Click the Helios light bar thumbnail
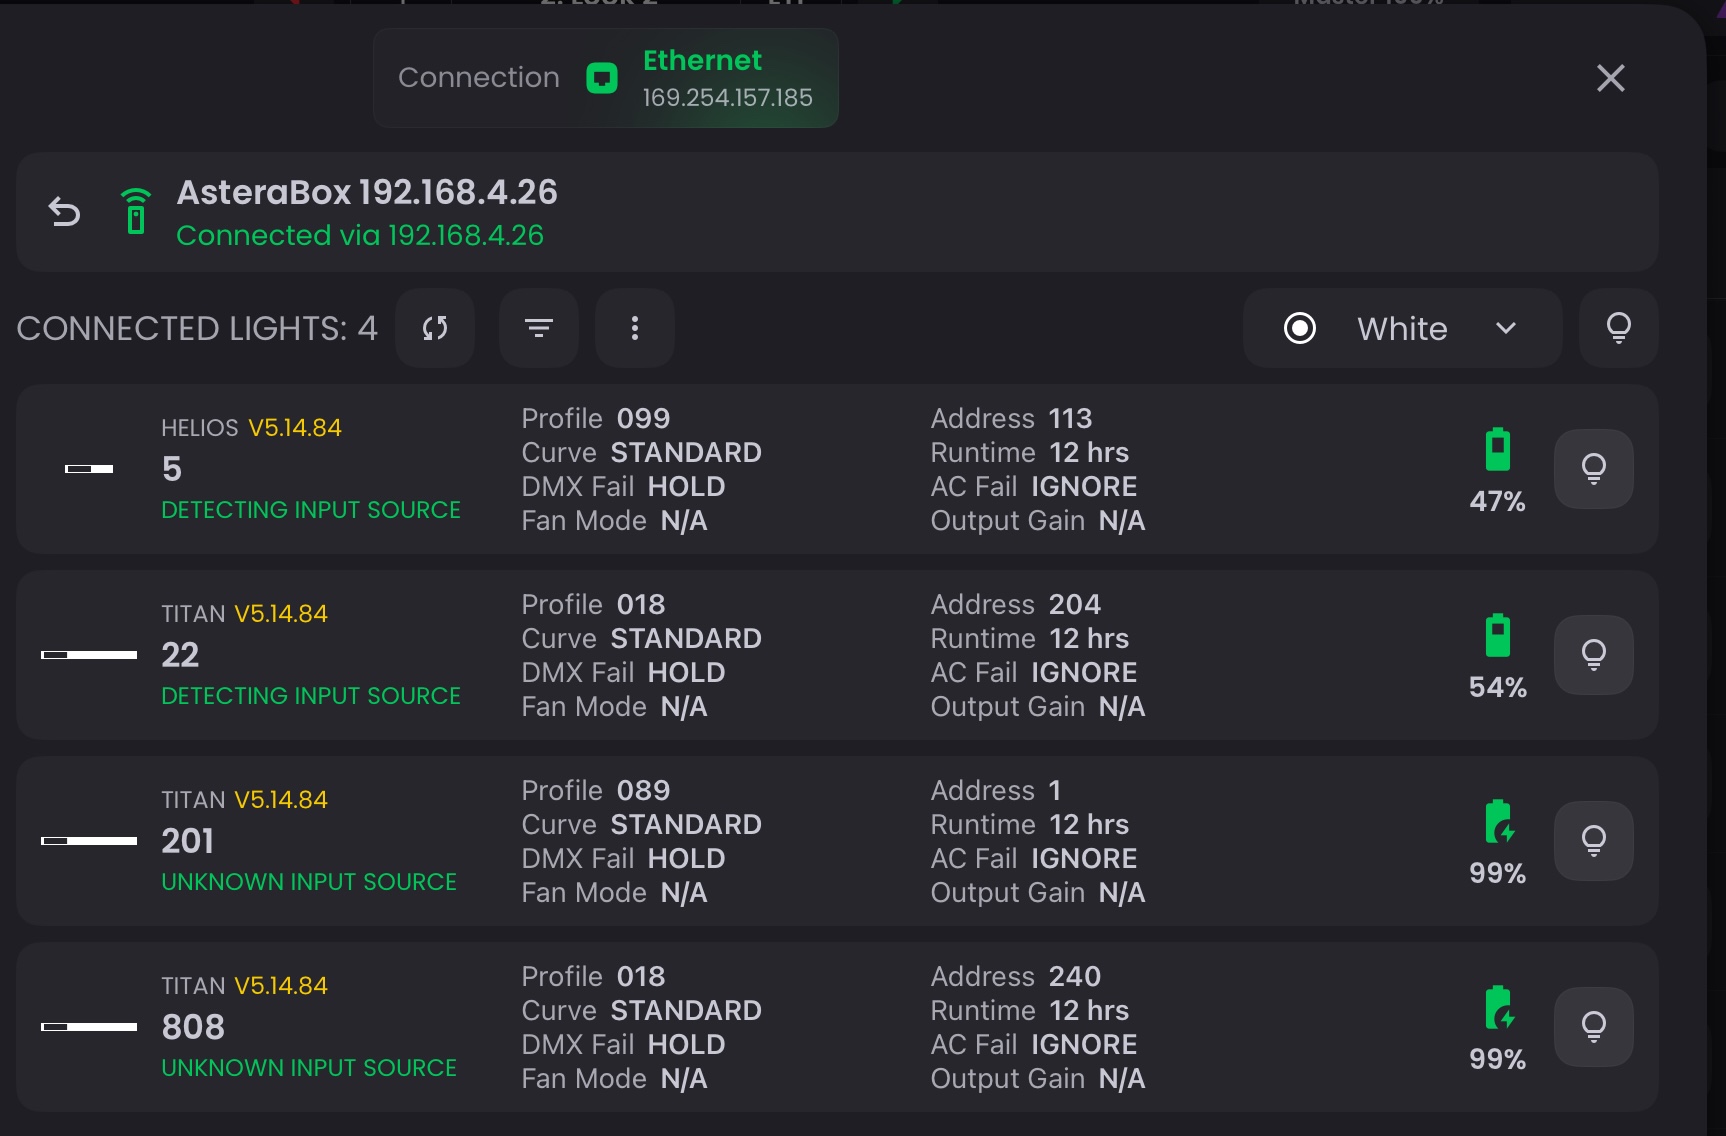The height and width of the screenshot is (1136, 1726). 89,469
